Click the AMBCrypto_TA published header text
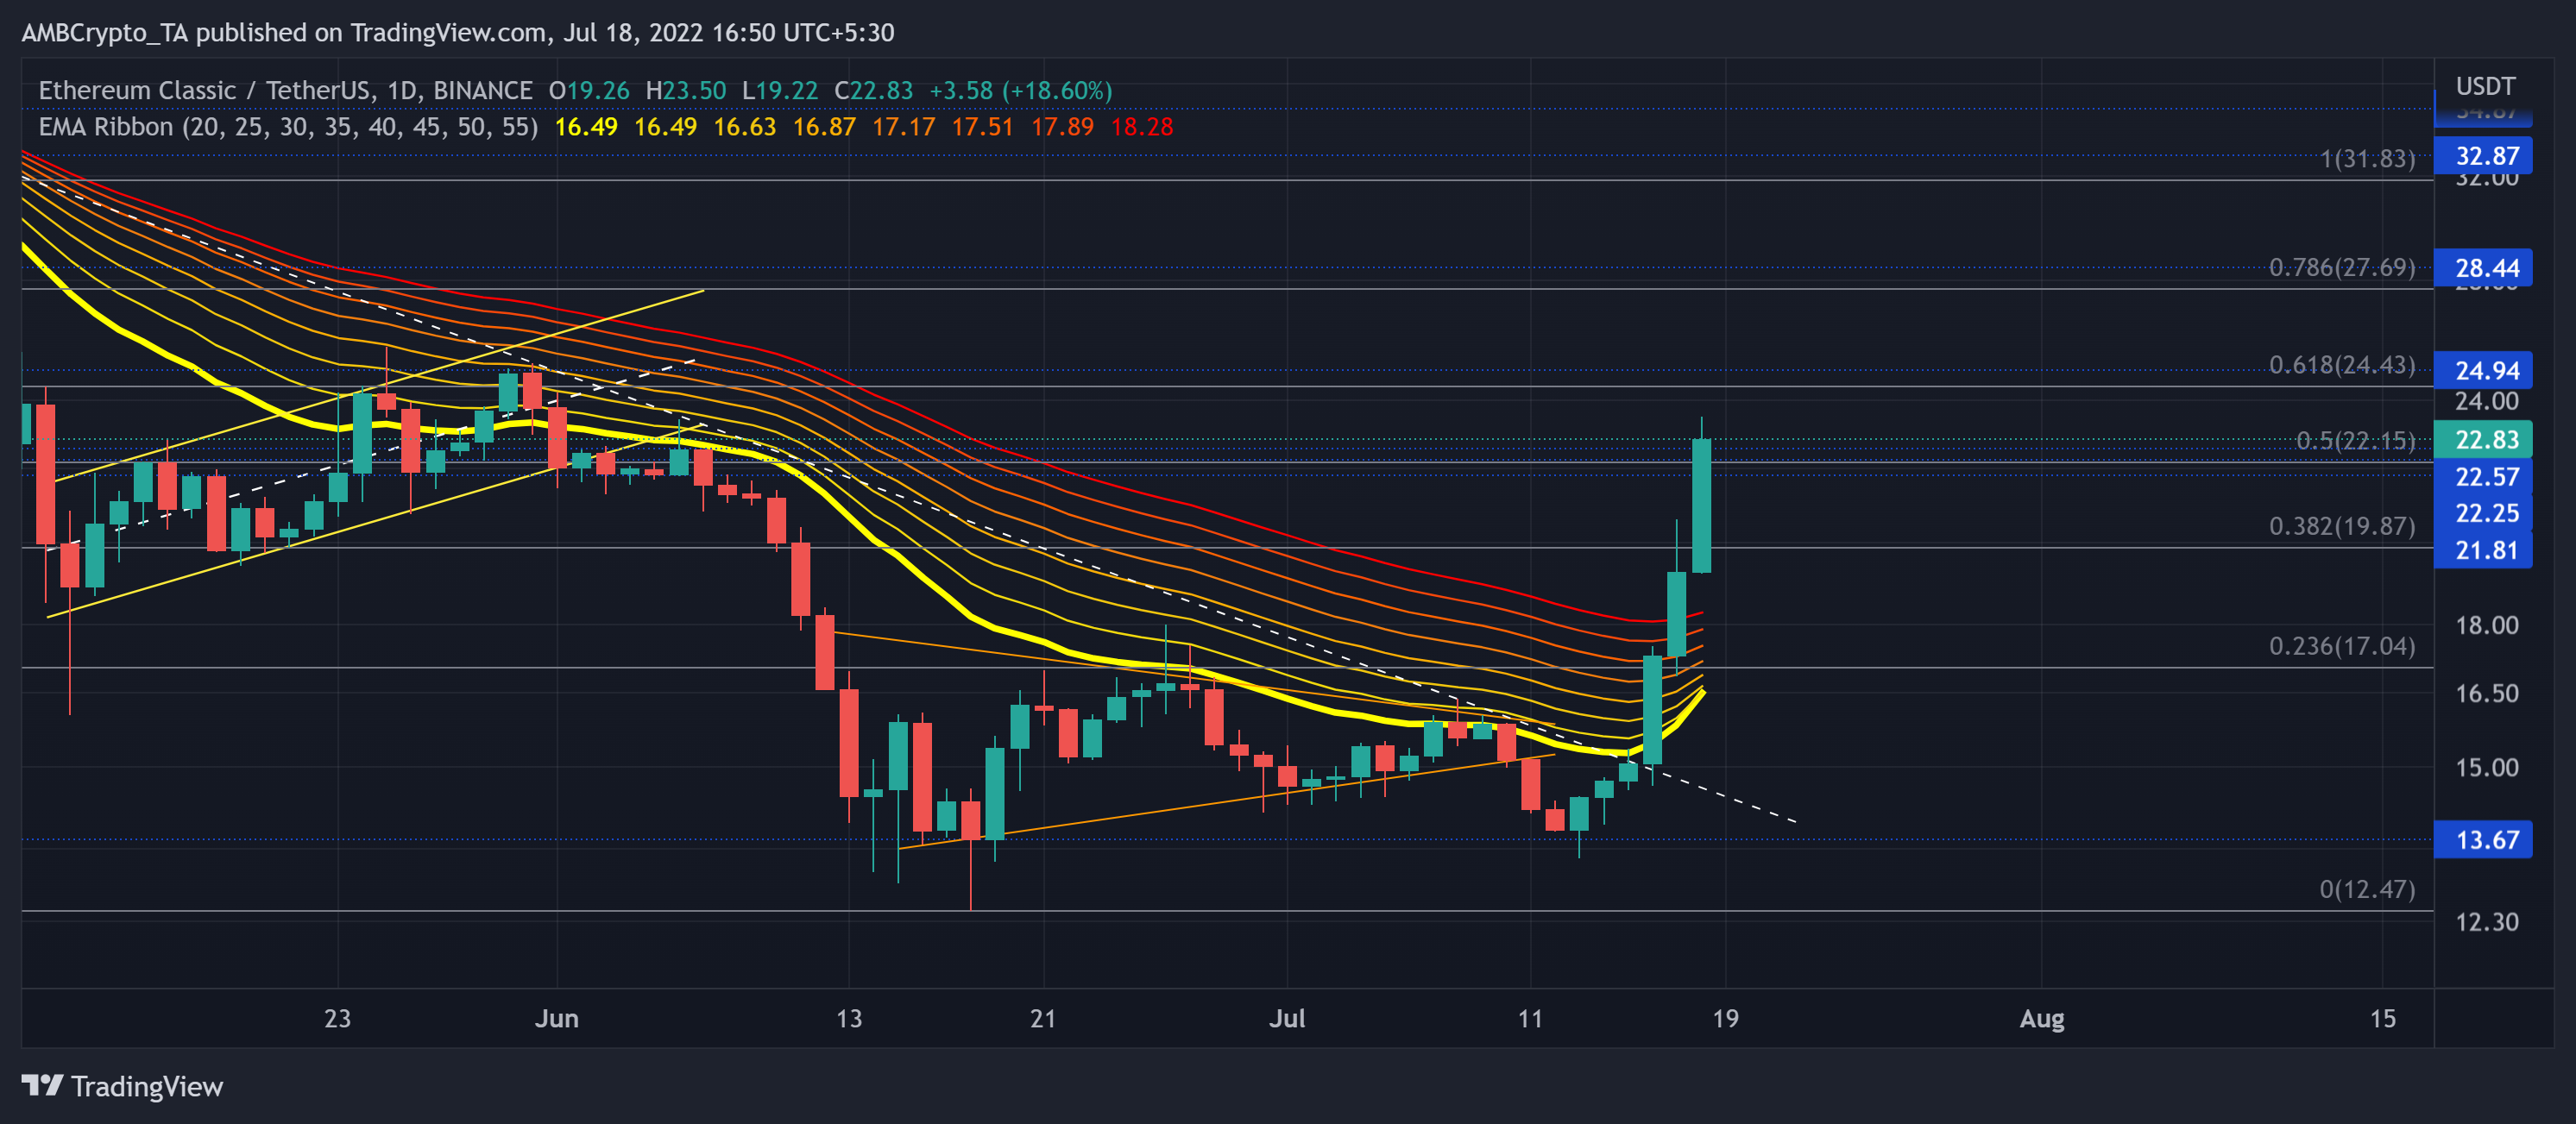The height and width of the screenshot is (1124, 2576). (458, 32)
